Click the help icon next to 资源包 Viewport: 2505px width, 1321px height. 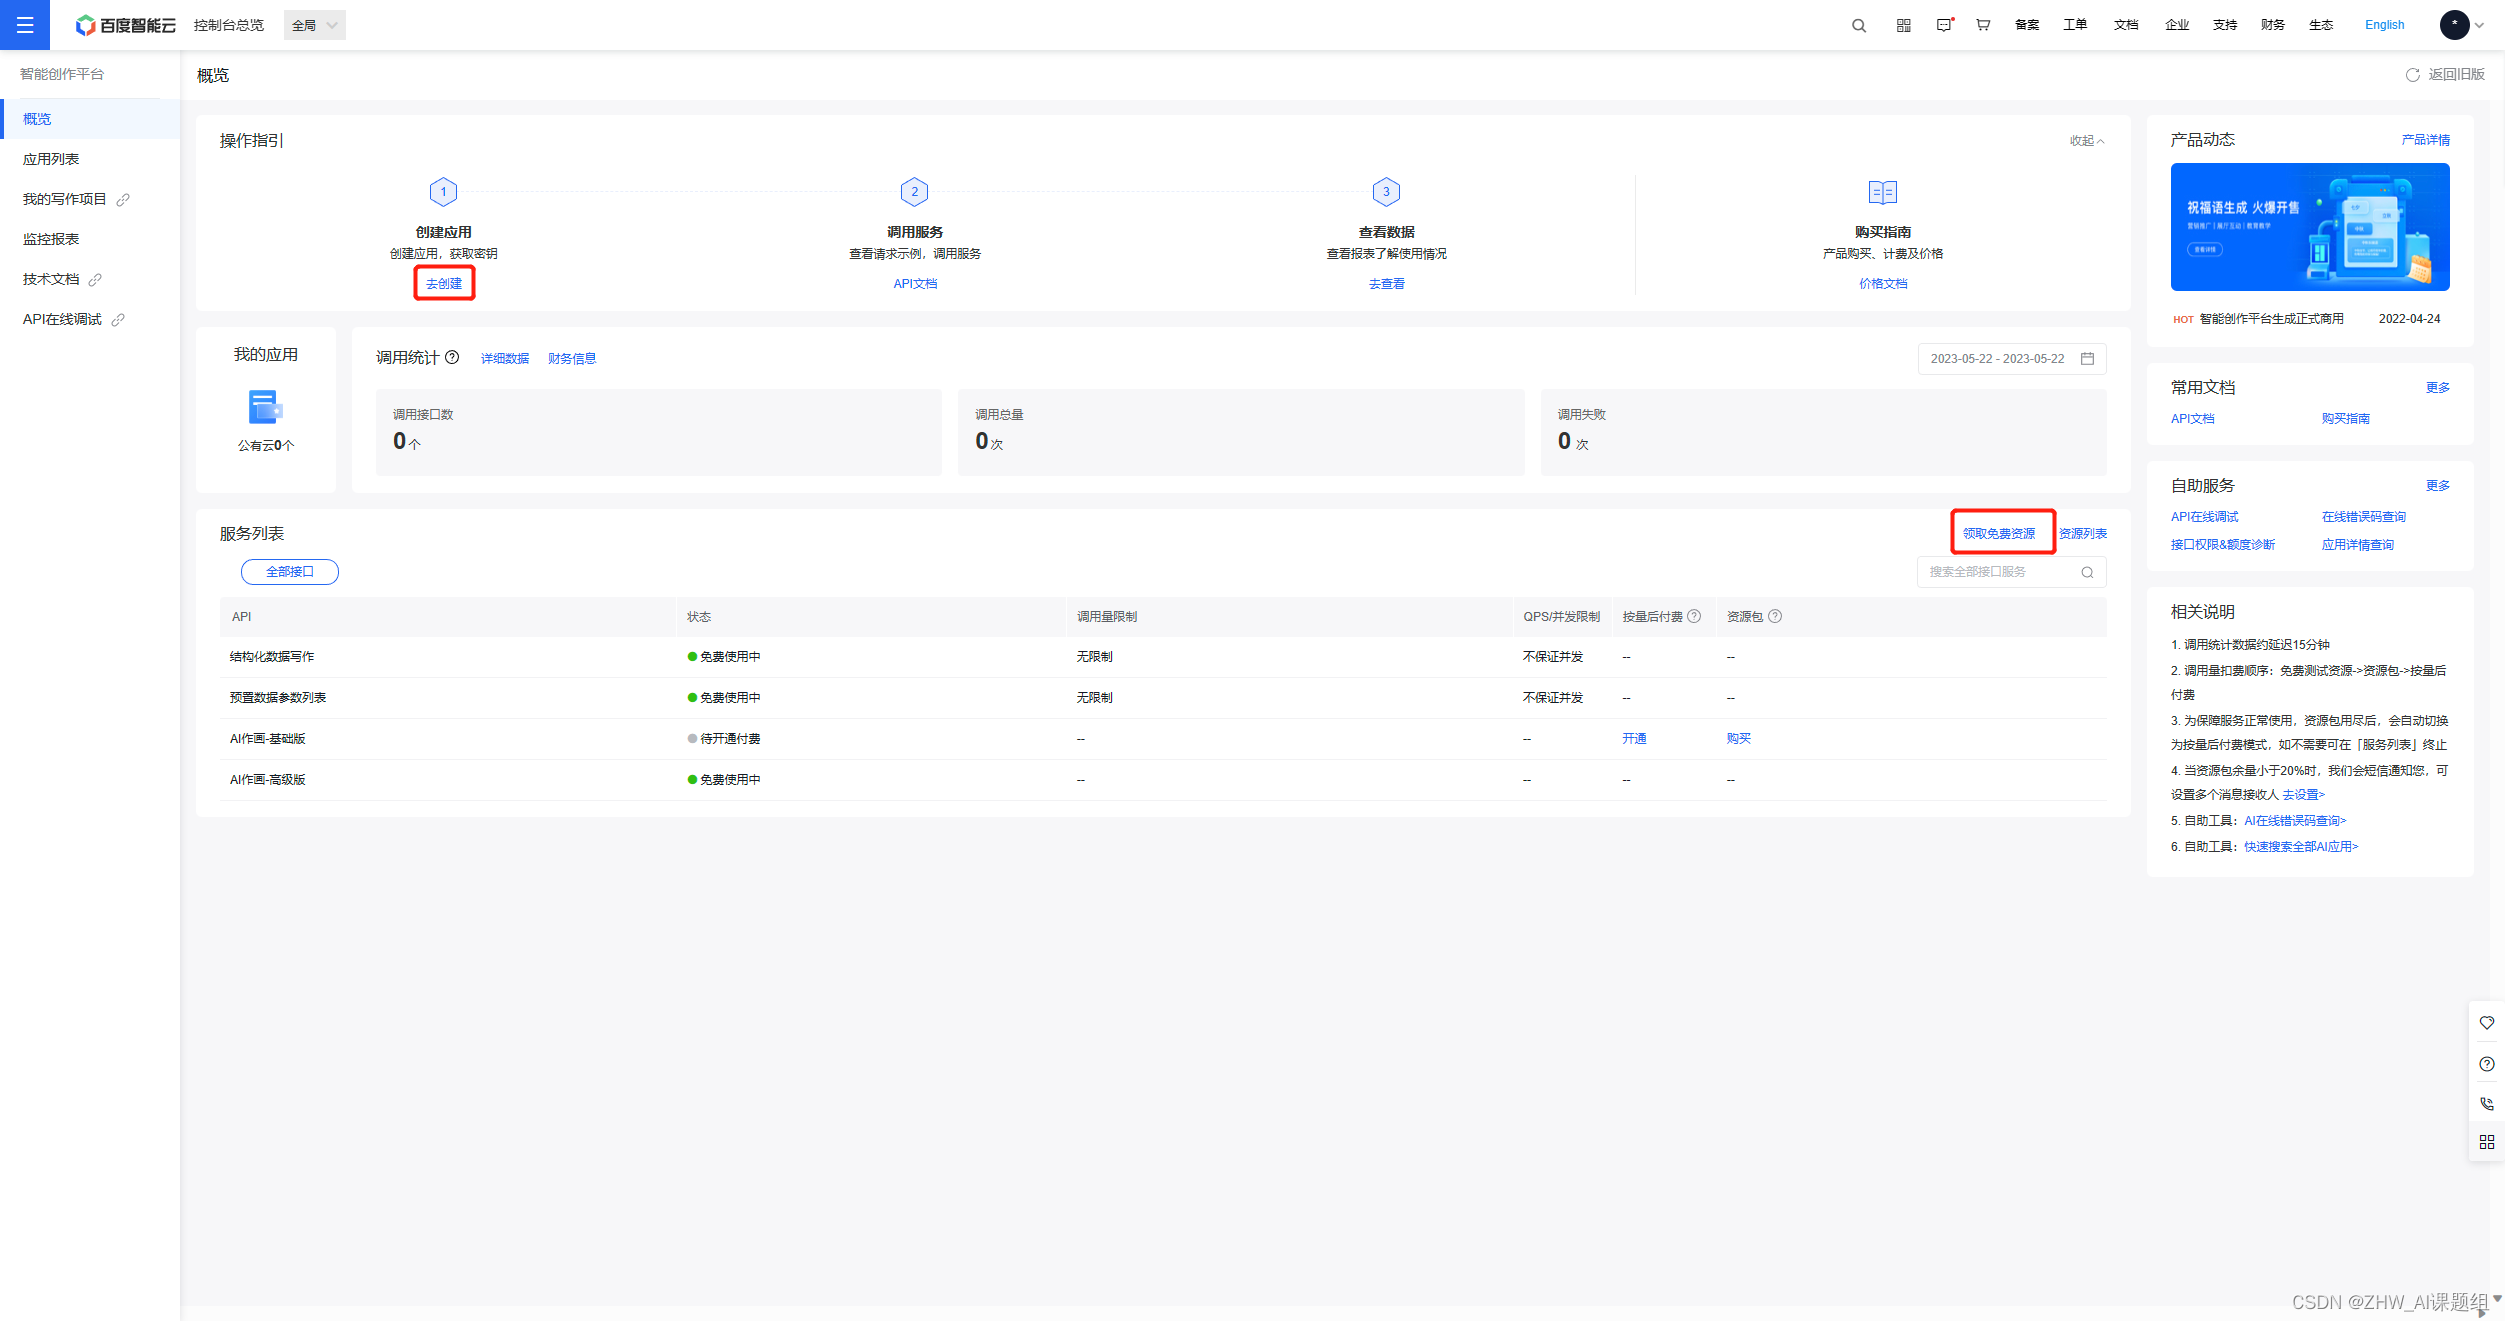pos(1775,616)
